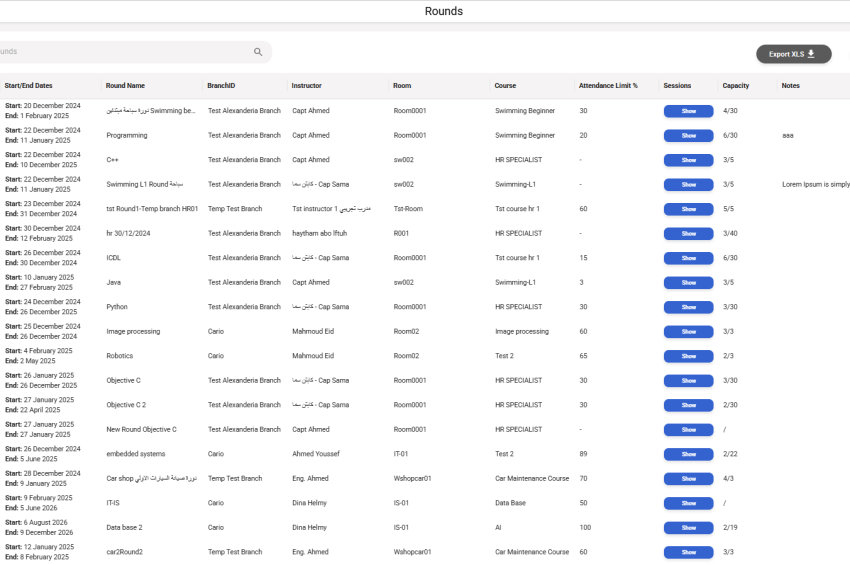Click the aaa note cell
Viewport: 850px width, 565px height.
[788, 136]
